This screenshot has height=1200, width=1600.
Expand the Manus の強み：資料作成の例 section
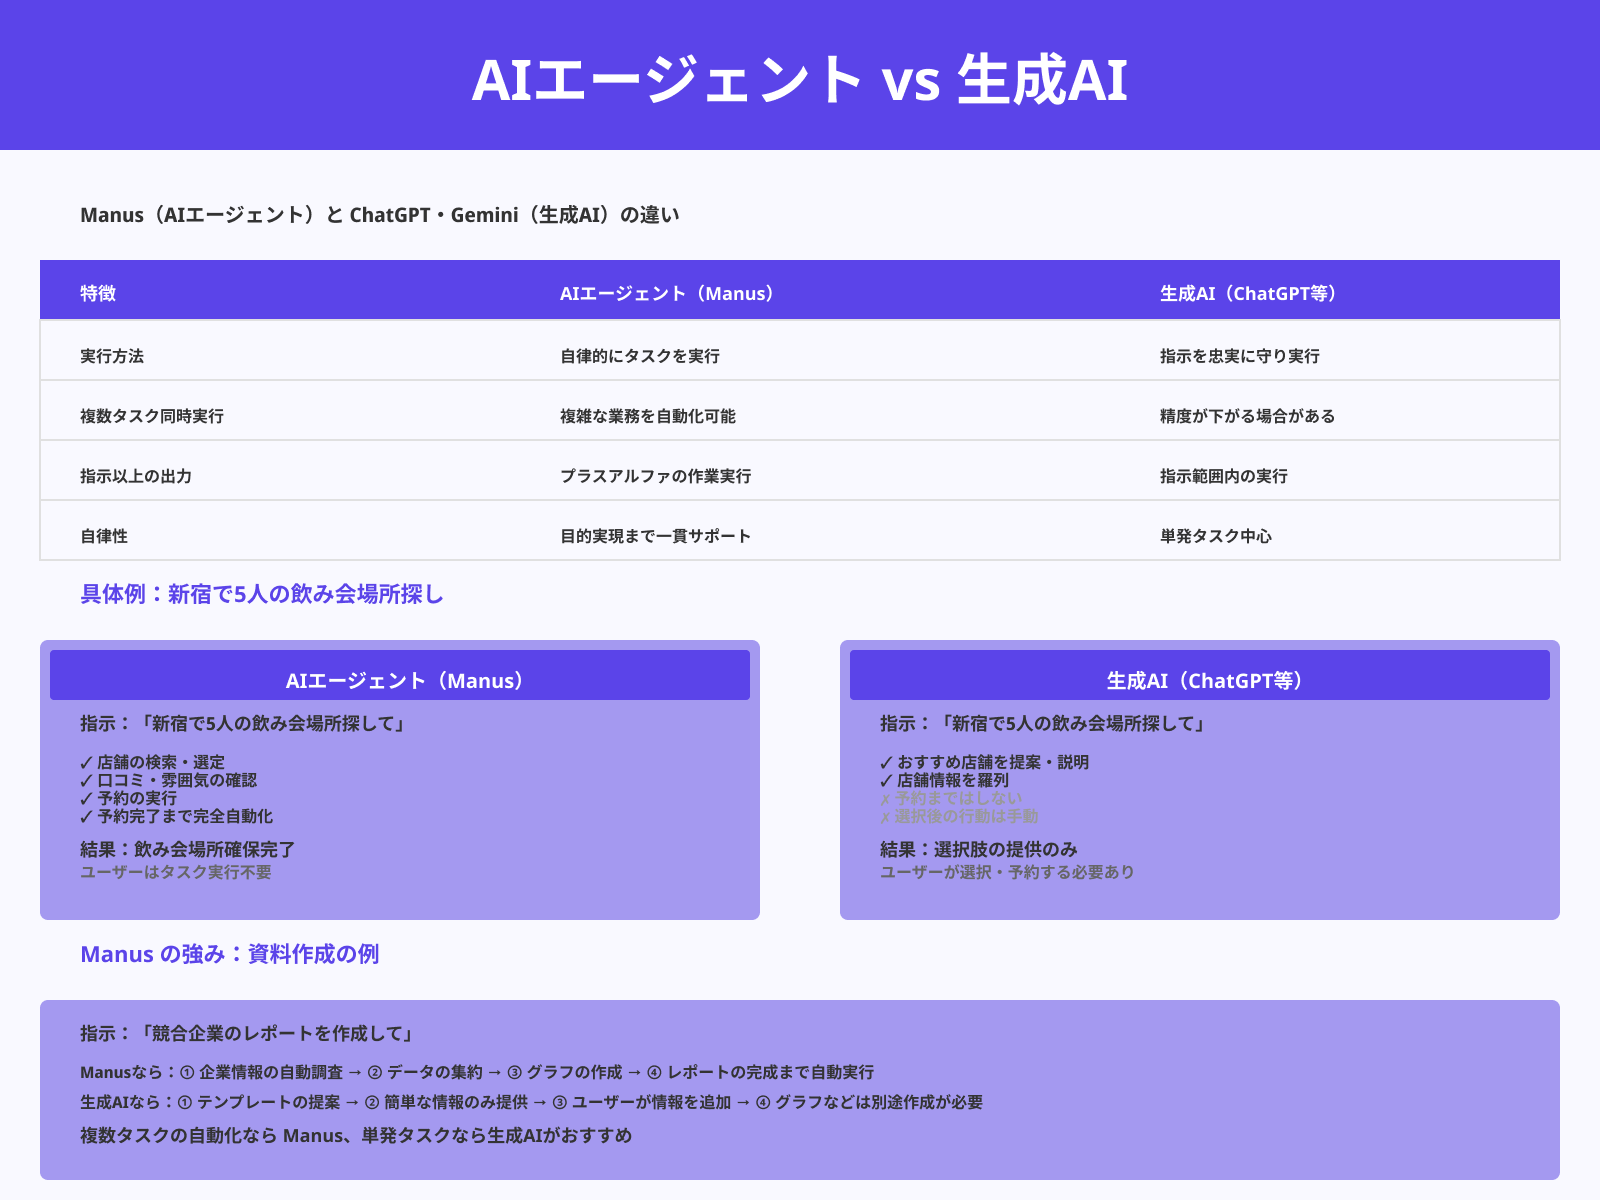coord(232,954)
